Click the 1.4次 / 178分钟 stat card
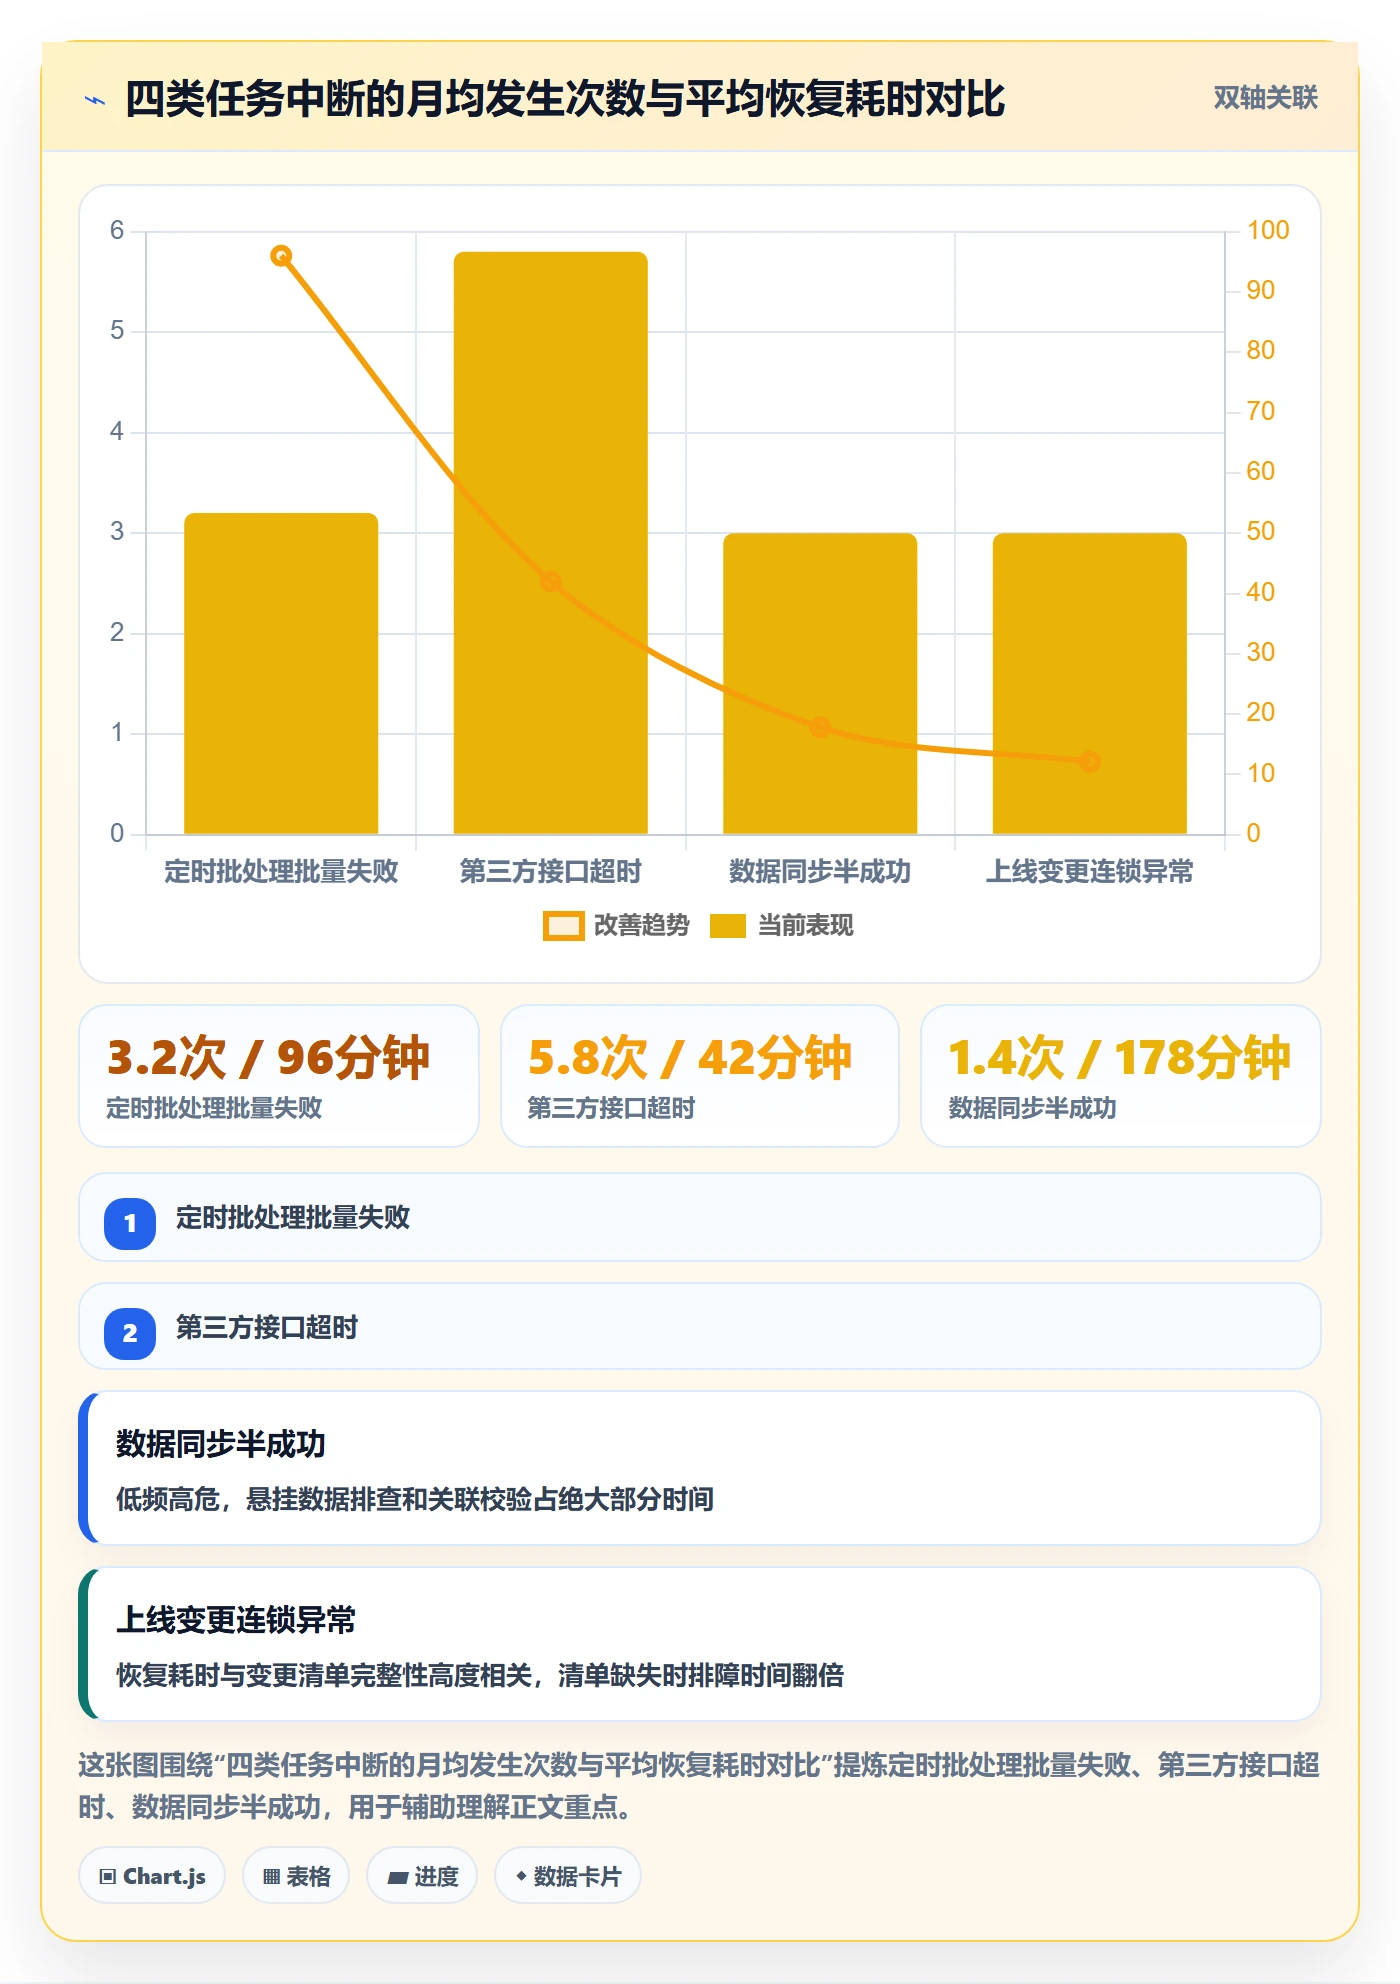 (1121, 1076)
